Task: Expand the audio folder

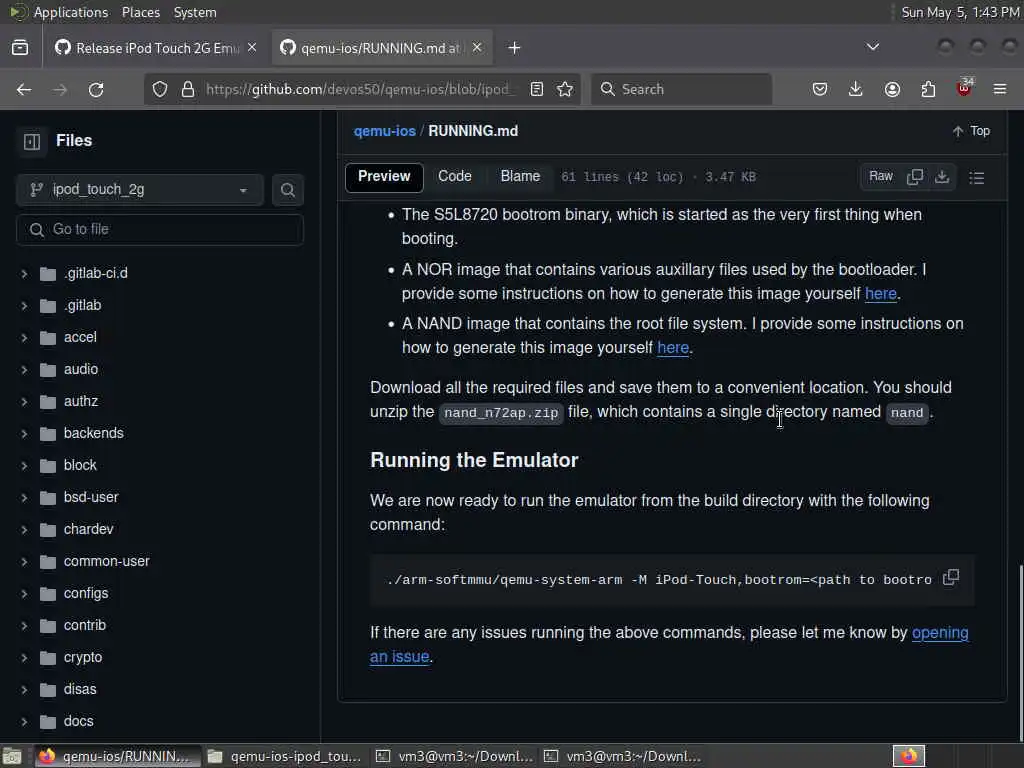Action: click(x=24, y=370)
